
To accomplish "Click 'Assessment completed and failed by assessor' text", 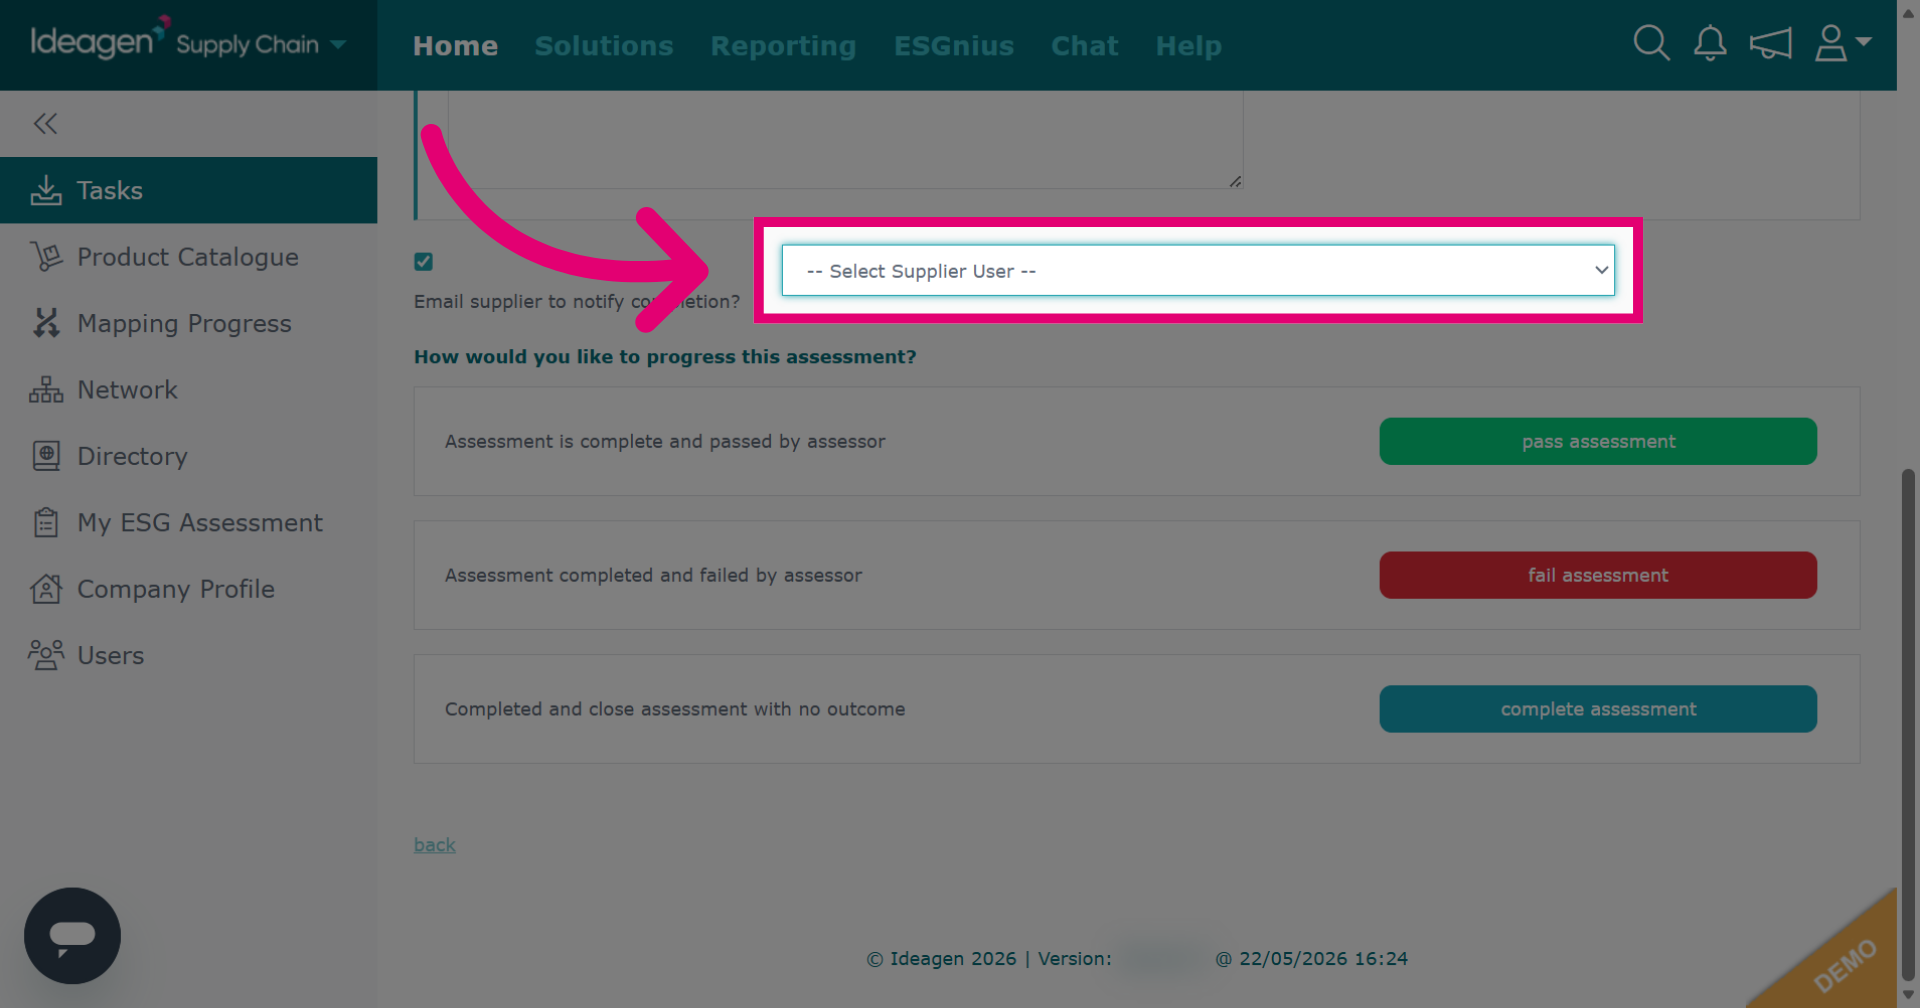I will pos(653,575).
